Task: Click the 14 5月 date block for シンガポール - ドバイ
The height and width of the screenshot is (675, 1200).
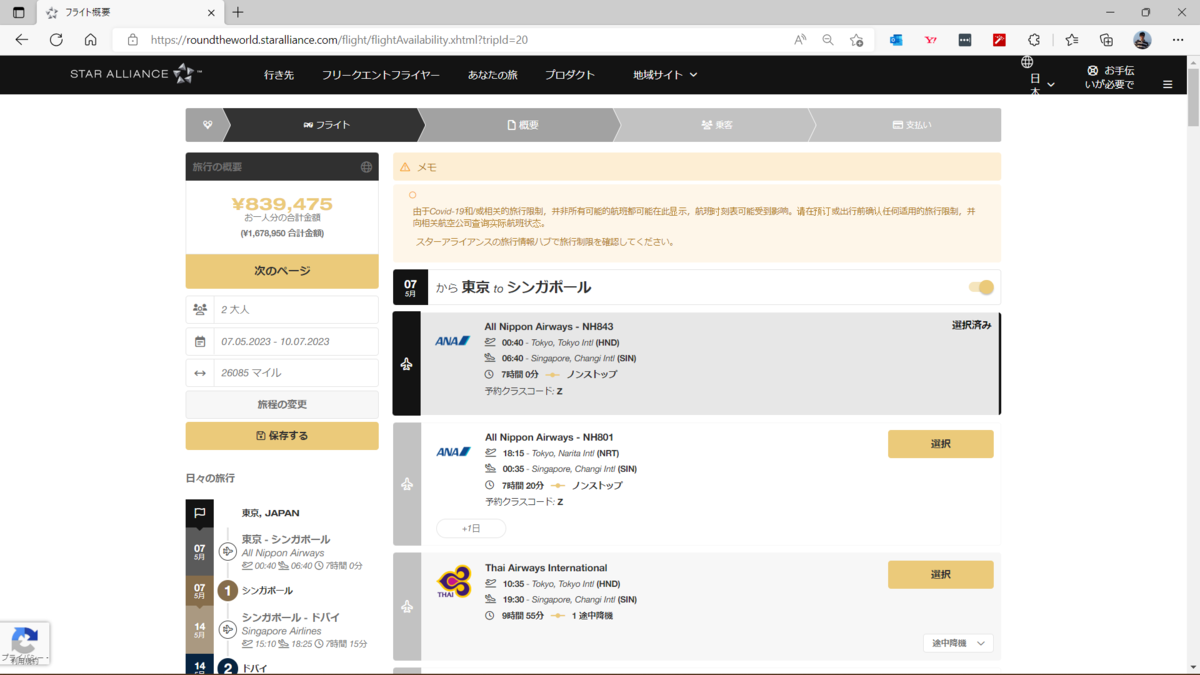Action: (200, 630)
